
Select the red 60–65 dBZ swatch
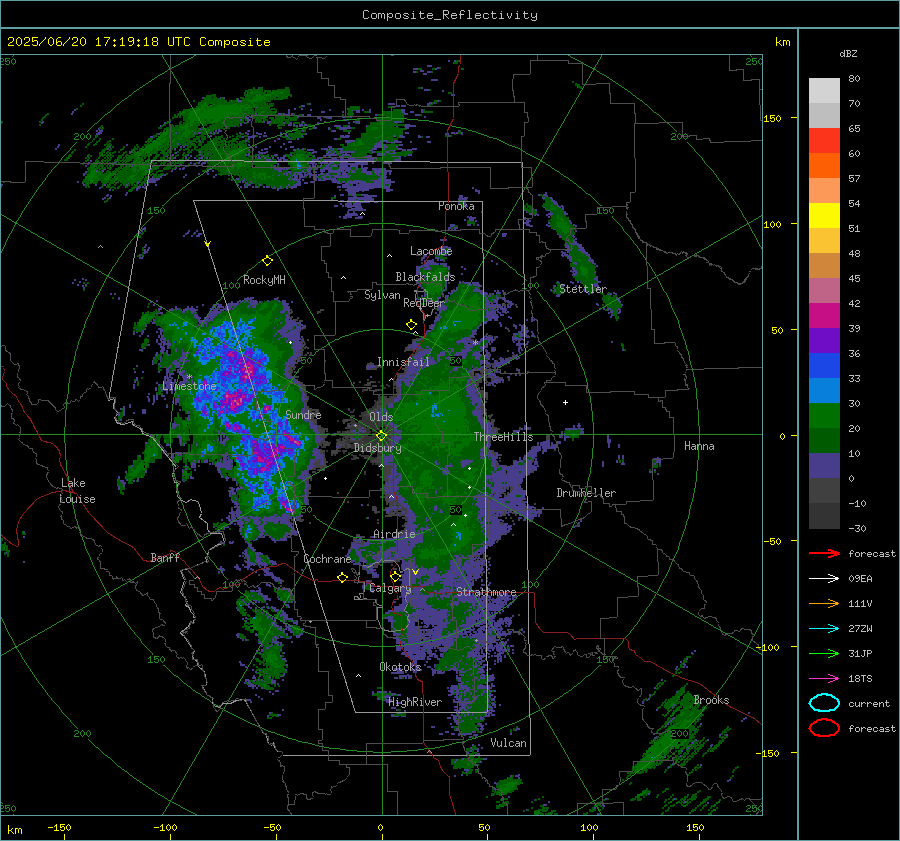[824, 141]
